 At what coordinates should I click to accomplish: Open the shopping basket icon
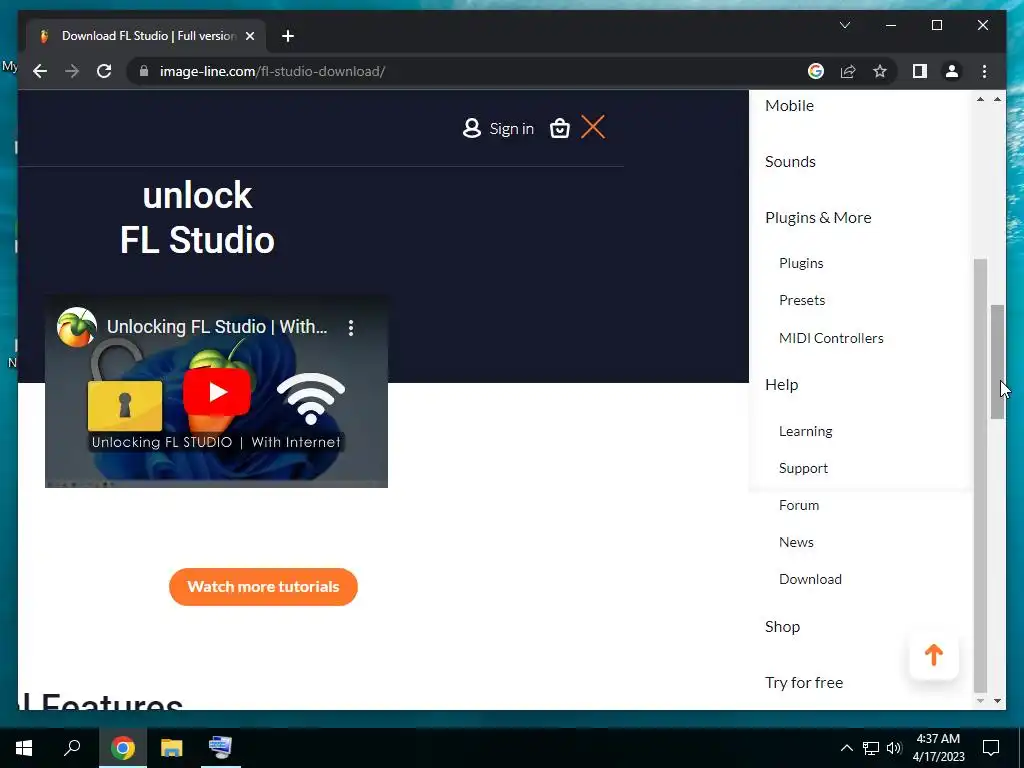point(560,128)
